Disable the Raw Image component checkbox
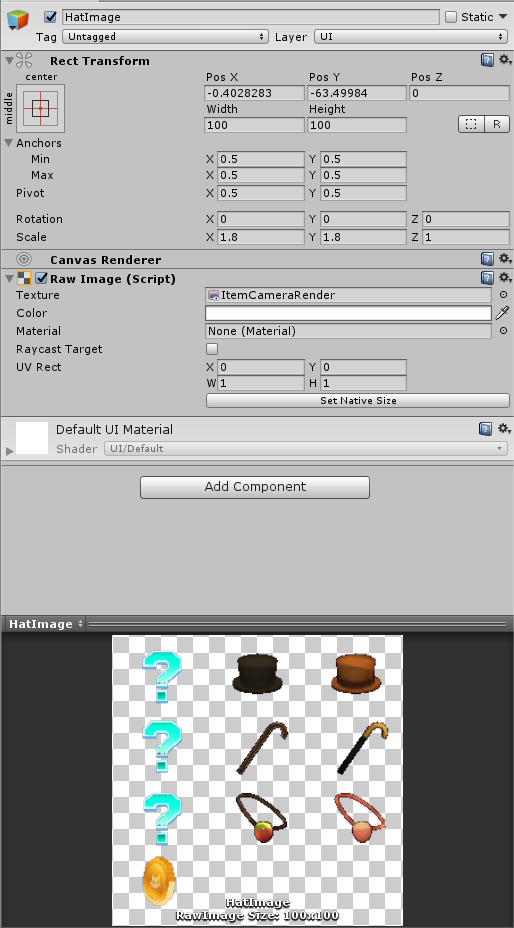The image size is (514, 928). coord(41,278)
